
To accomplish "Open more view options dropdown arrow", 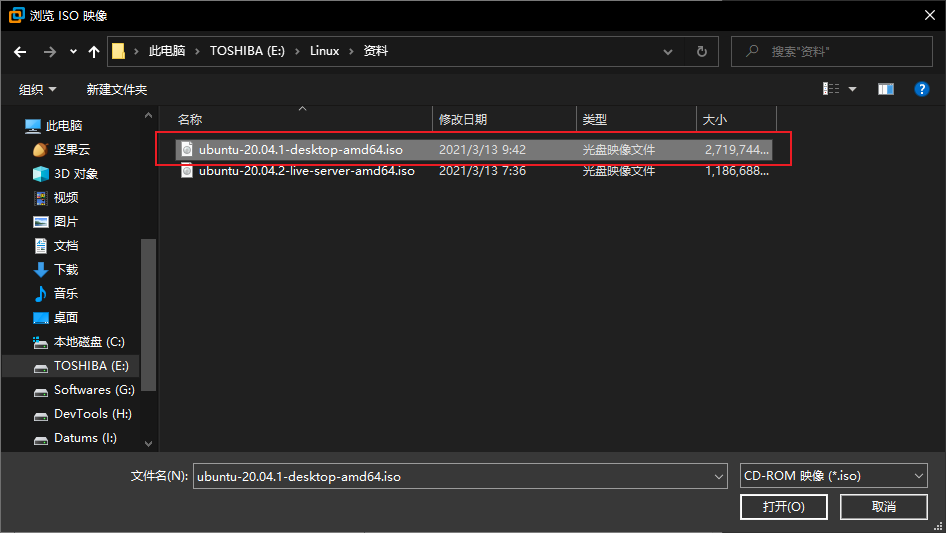I will tap(852, 89).
